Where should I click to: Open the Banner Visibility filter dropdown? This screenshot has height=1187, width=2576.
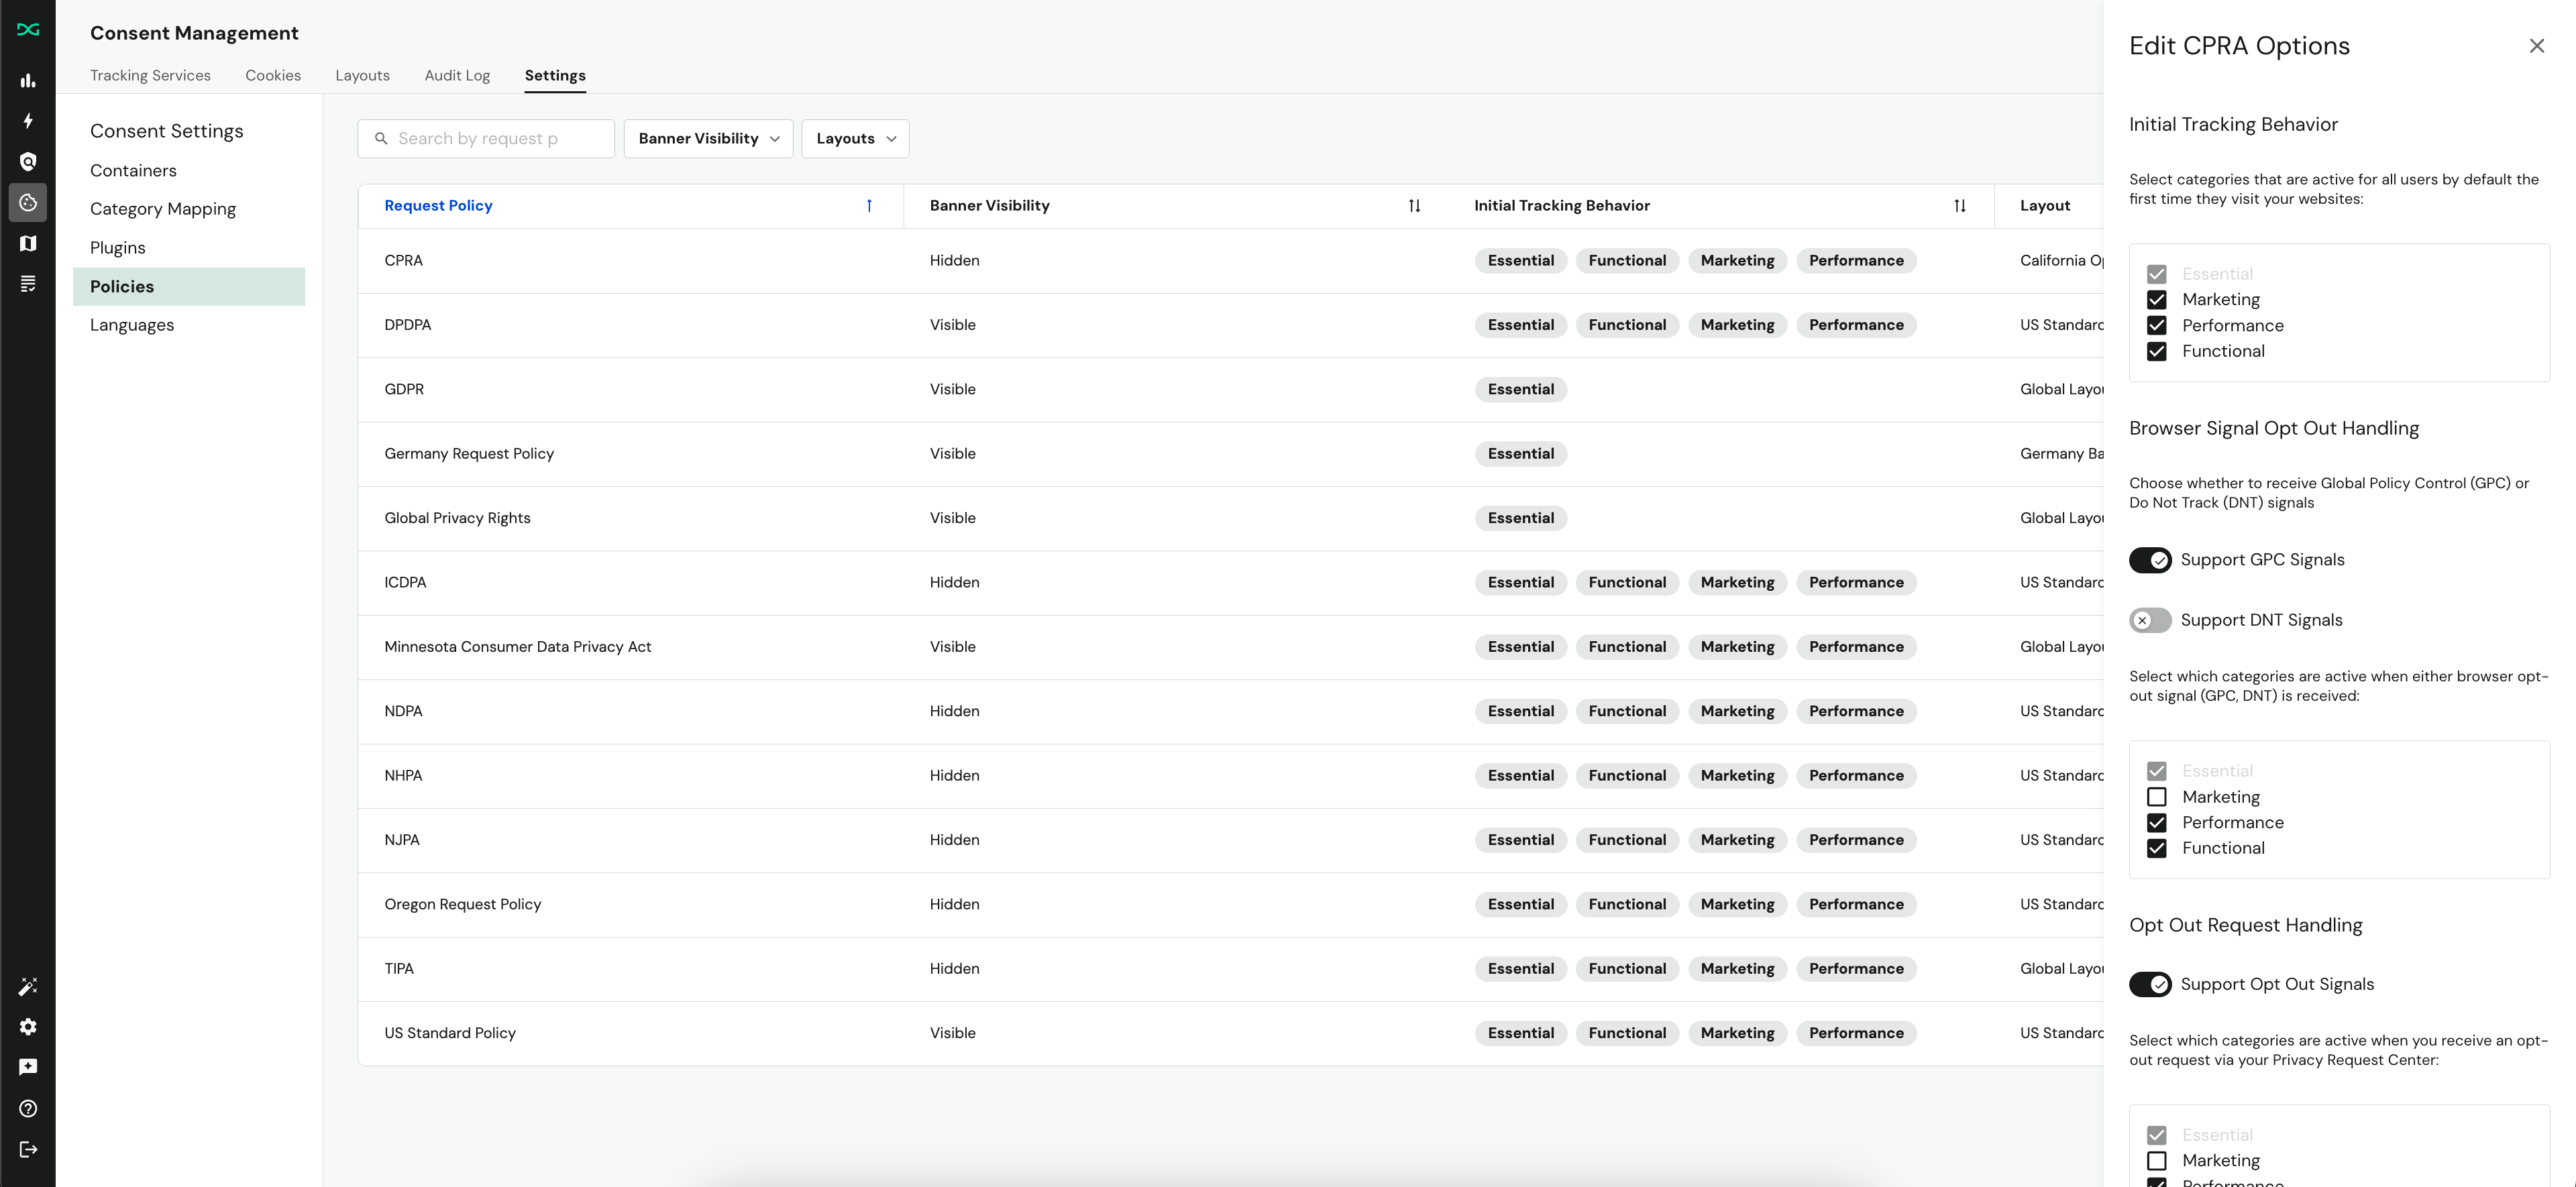pyautogui.click(x=708, y=139)
